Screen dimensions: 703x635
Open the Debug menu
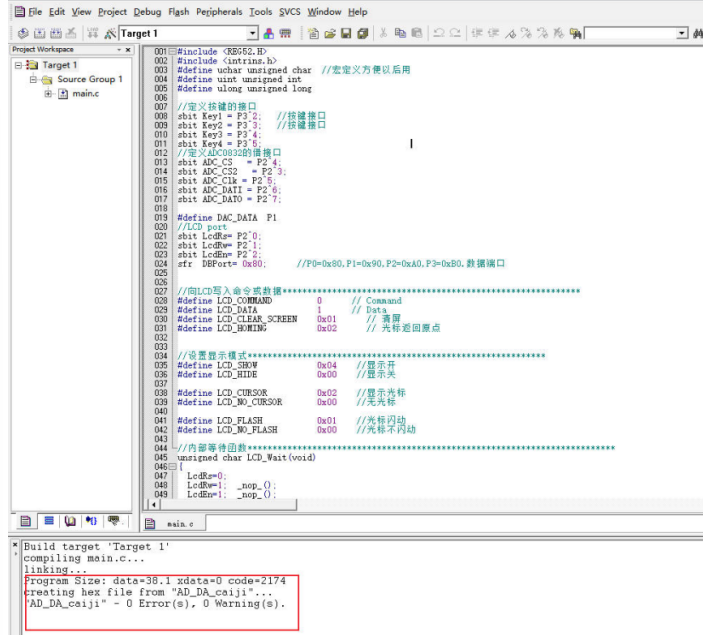(147, 12)
